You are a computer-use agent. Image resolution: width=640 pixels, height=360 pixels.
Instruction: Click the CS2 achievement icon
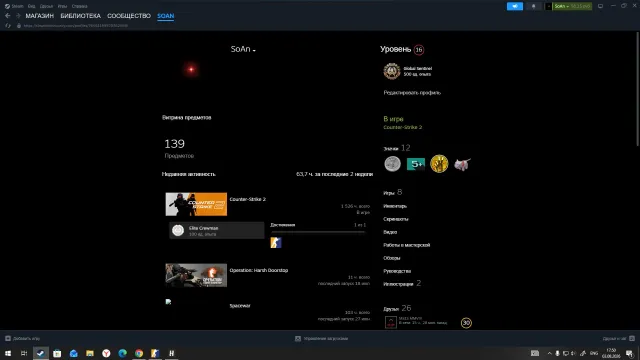(x=276, y=242)
